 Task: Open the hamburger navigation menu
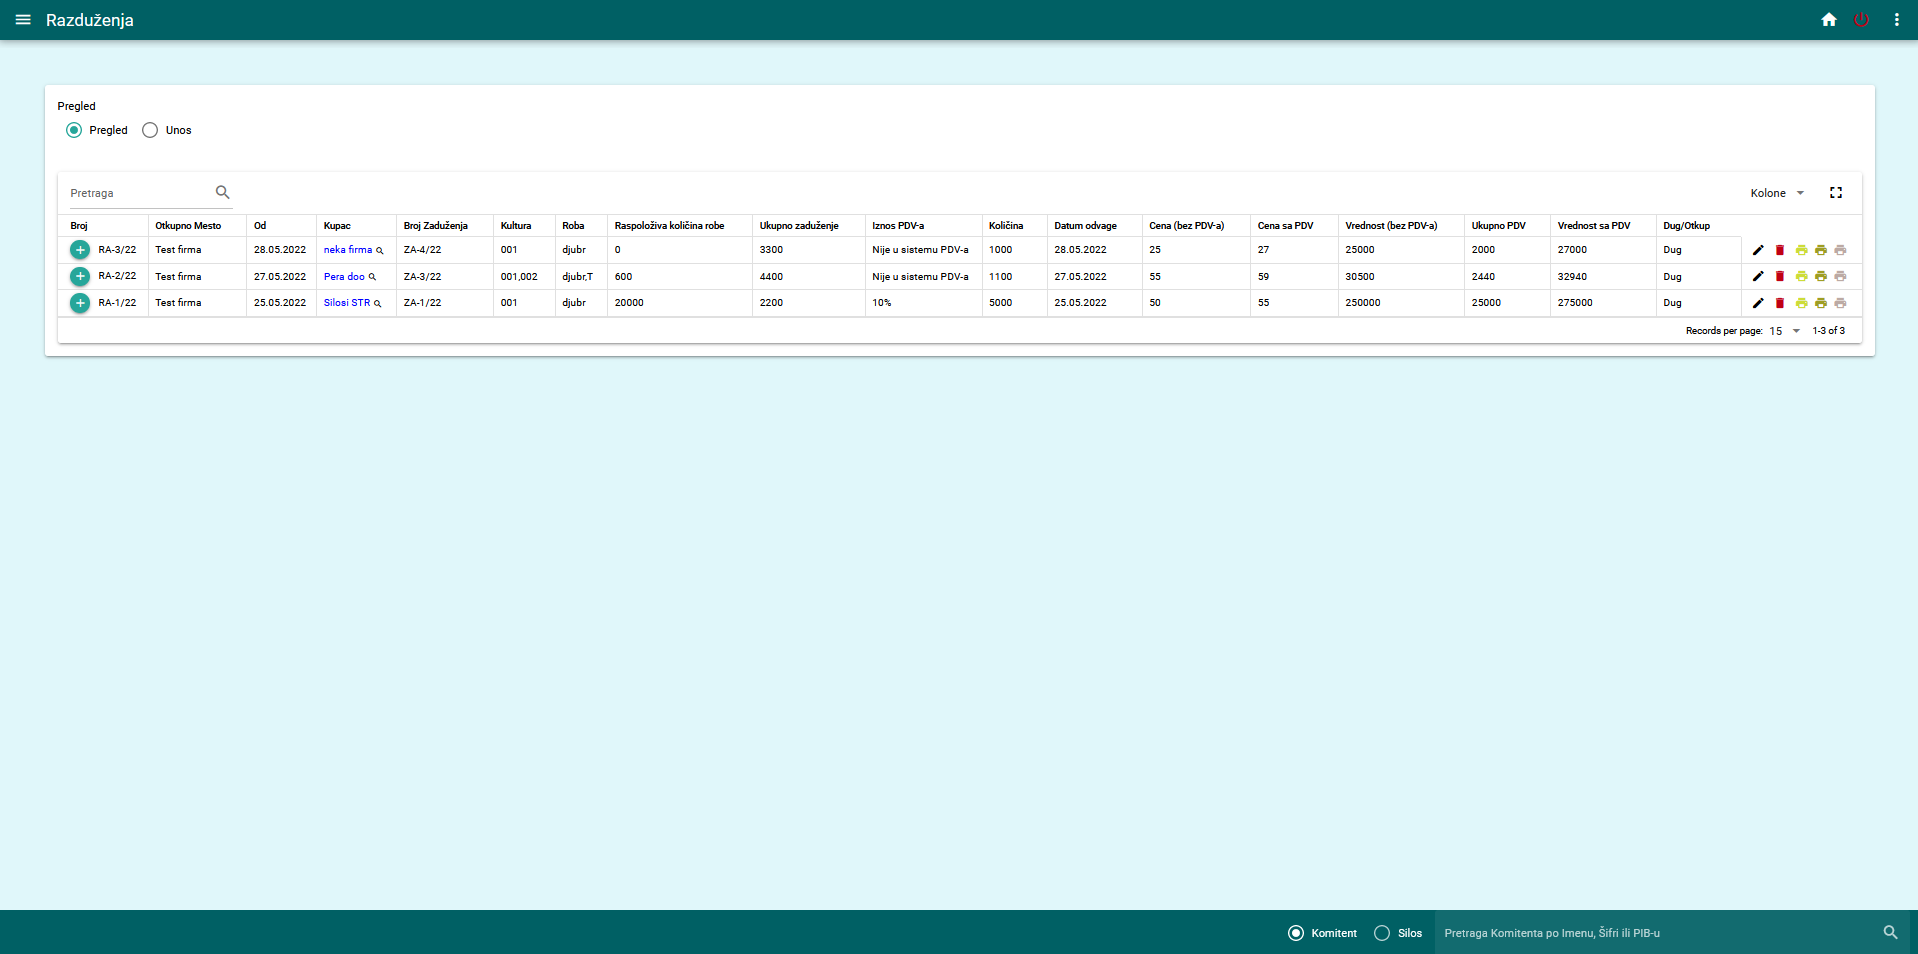(24, 19)
